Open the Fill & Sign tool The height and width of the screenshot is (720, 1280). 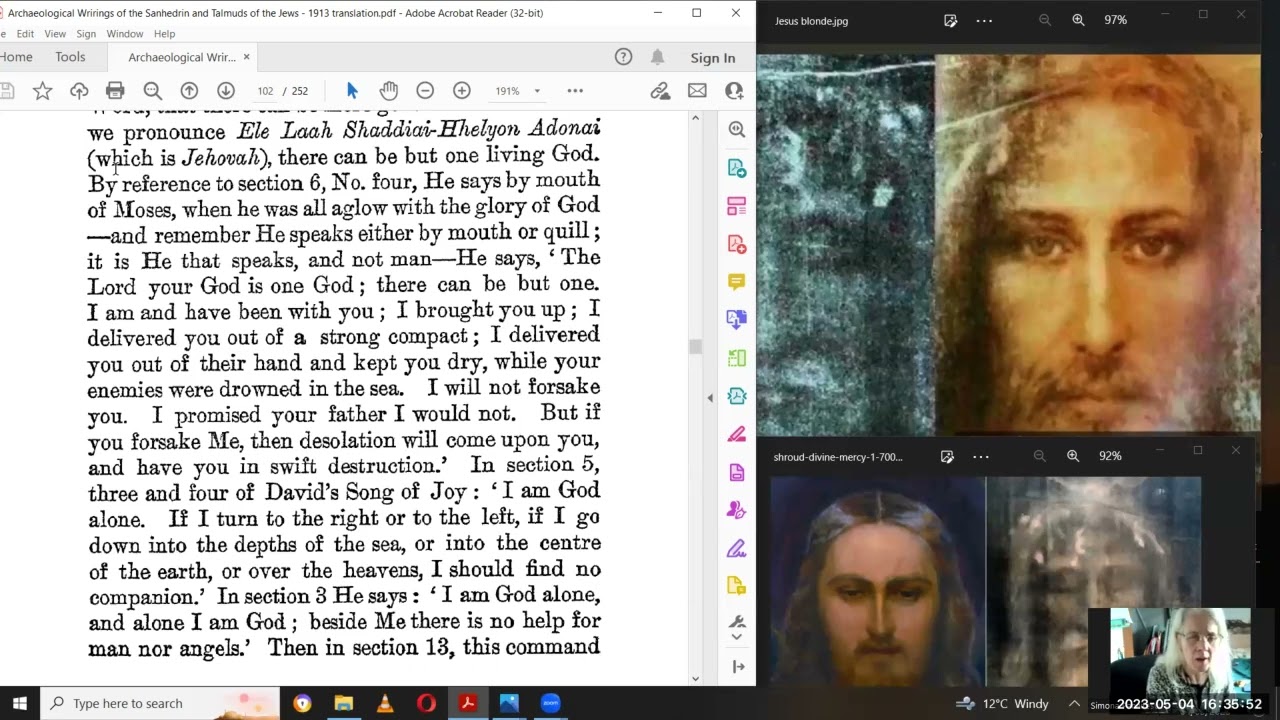[x=737, y=548]
